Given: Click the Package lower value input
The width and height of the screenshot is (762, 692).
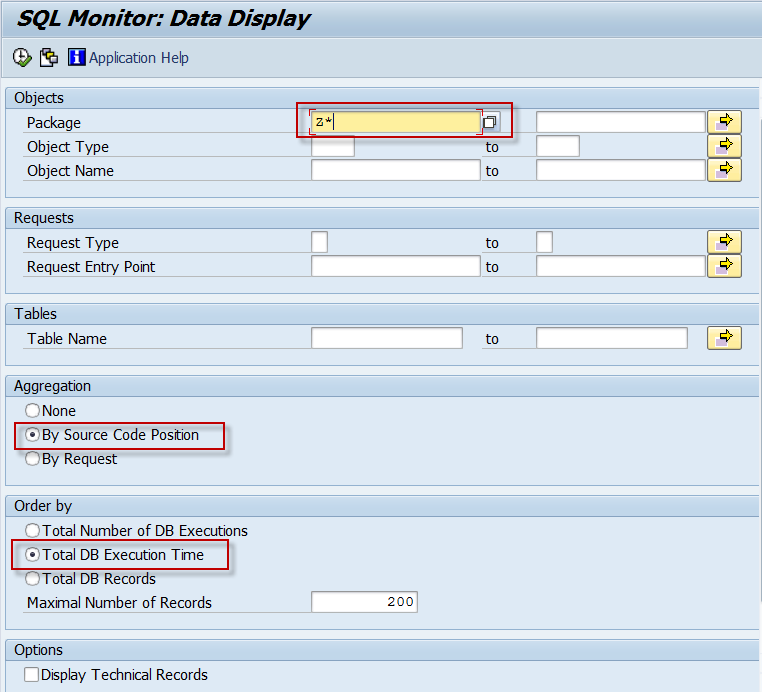Looking at the screenshot, I should click(395, 122).
